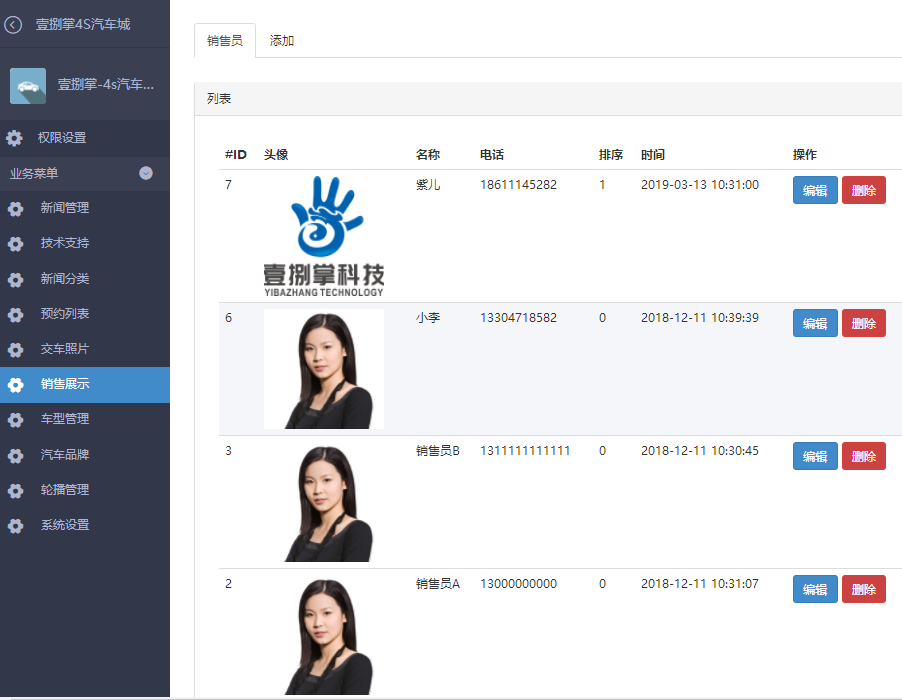This screenshot has height=700, width=902.
Task: Click gear icon next to 预约列表
Action: [16, 314]
